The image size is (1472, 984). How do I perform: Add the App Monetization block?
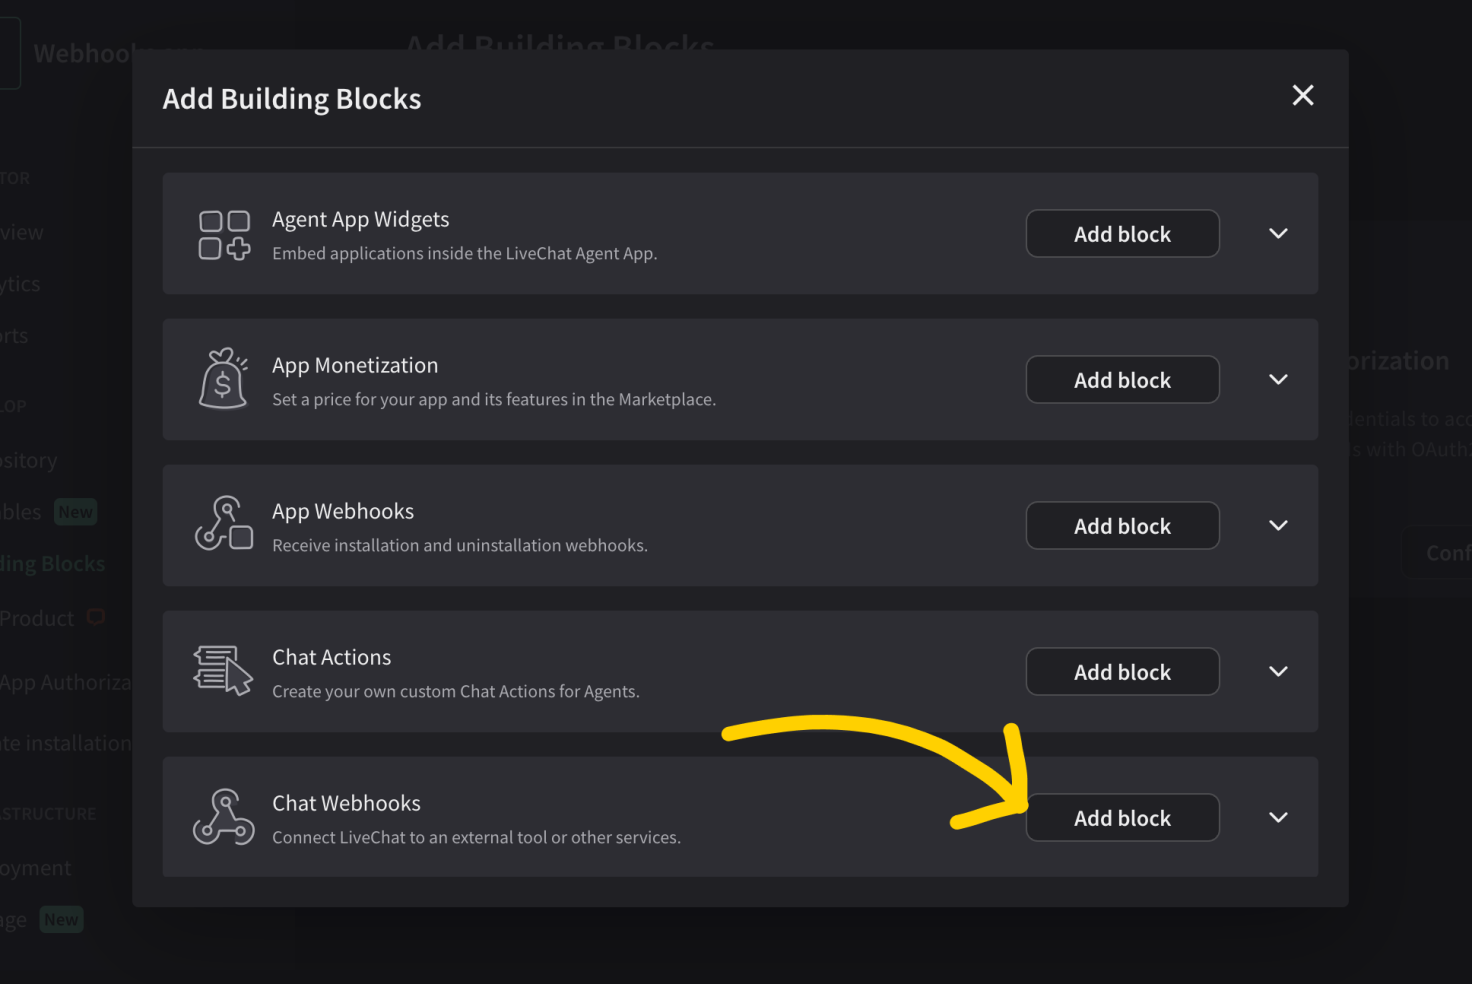click(x=1123, y=380)
